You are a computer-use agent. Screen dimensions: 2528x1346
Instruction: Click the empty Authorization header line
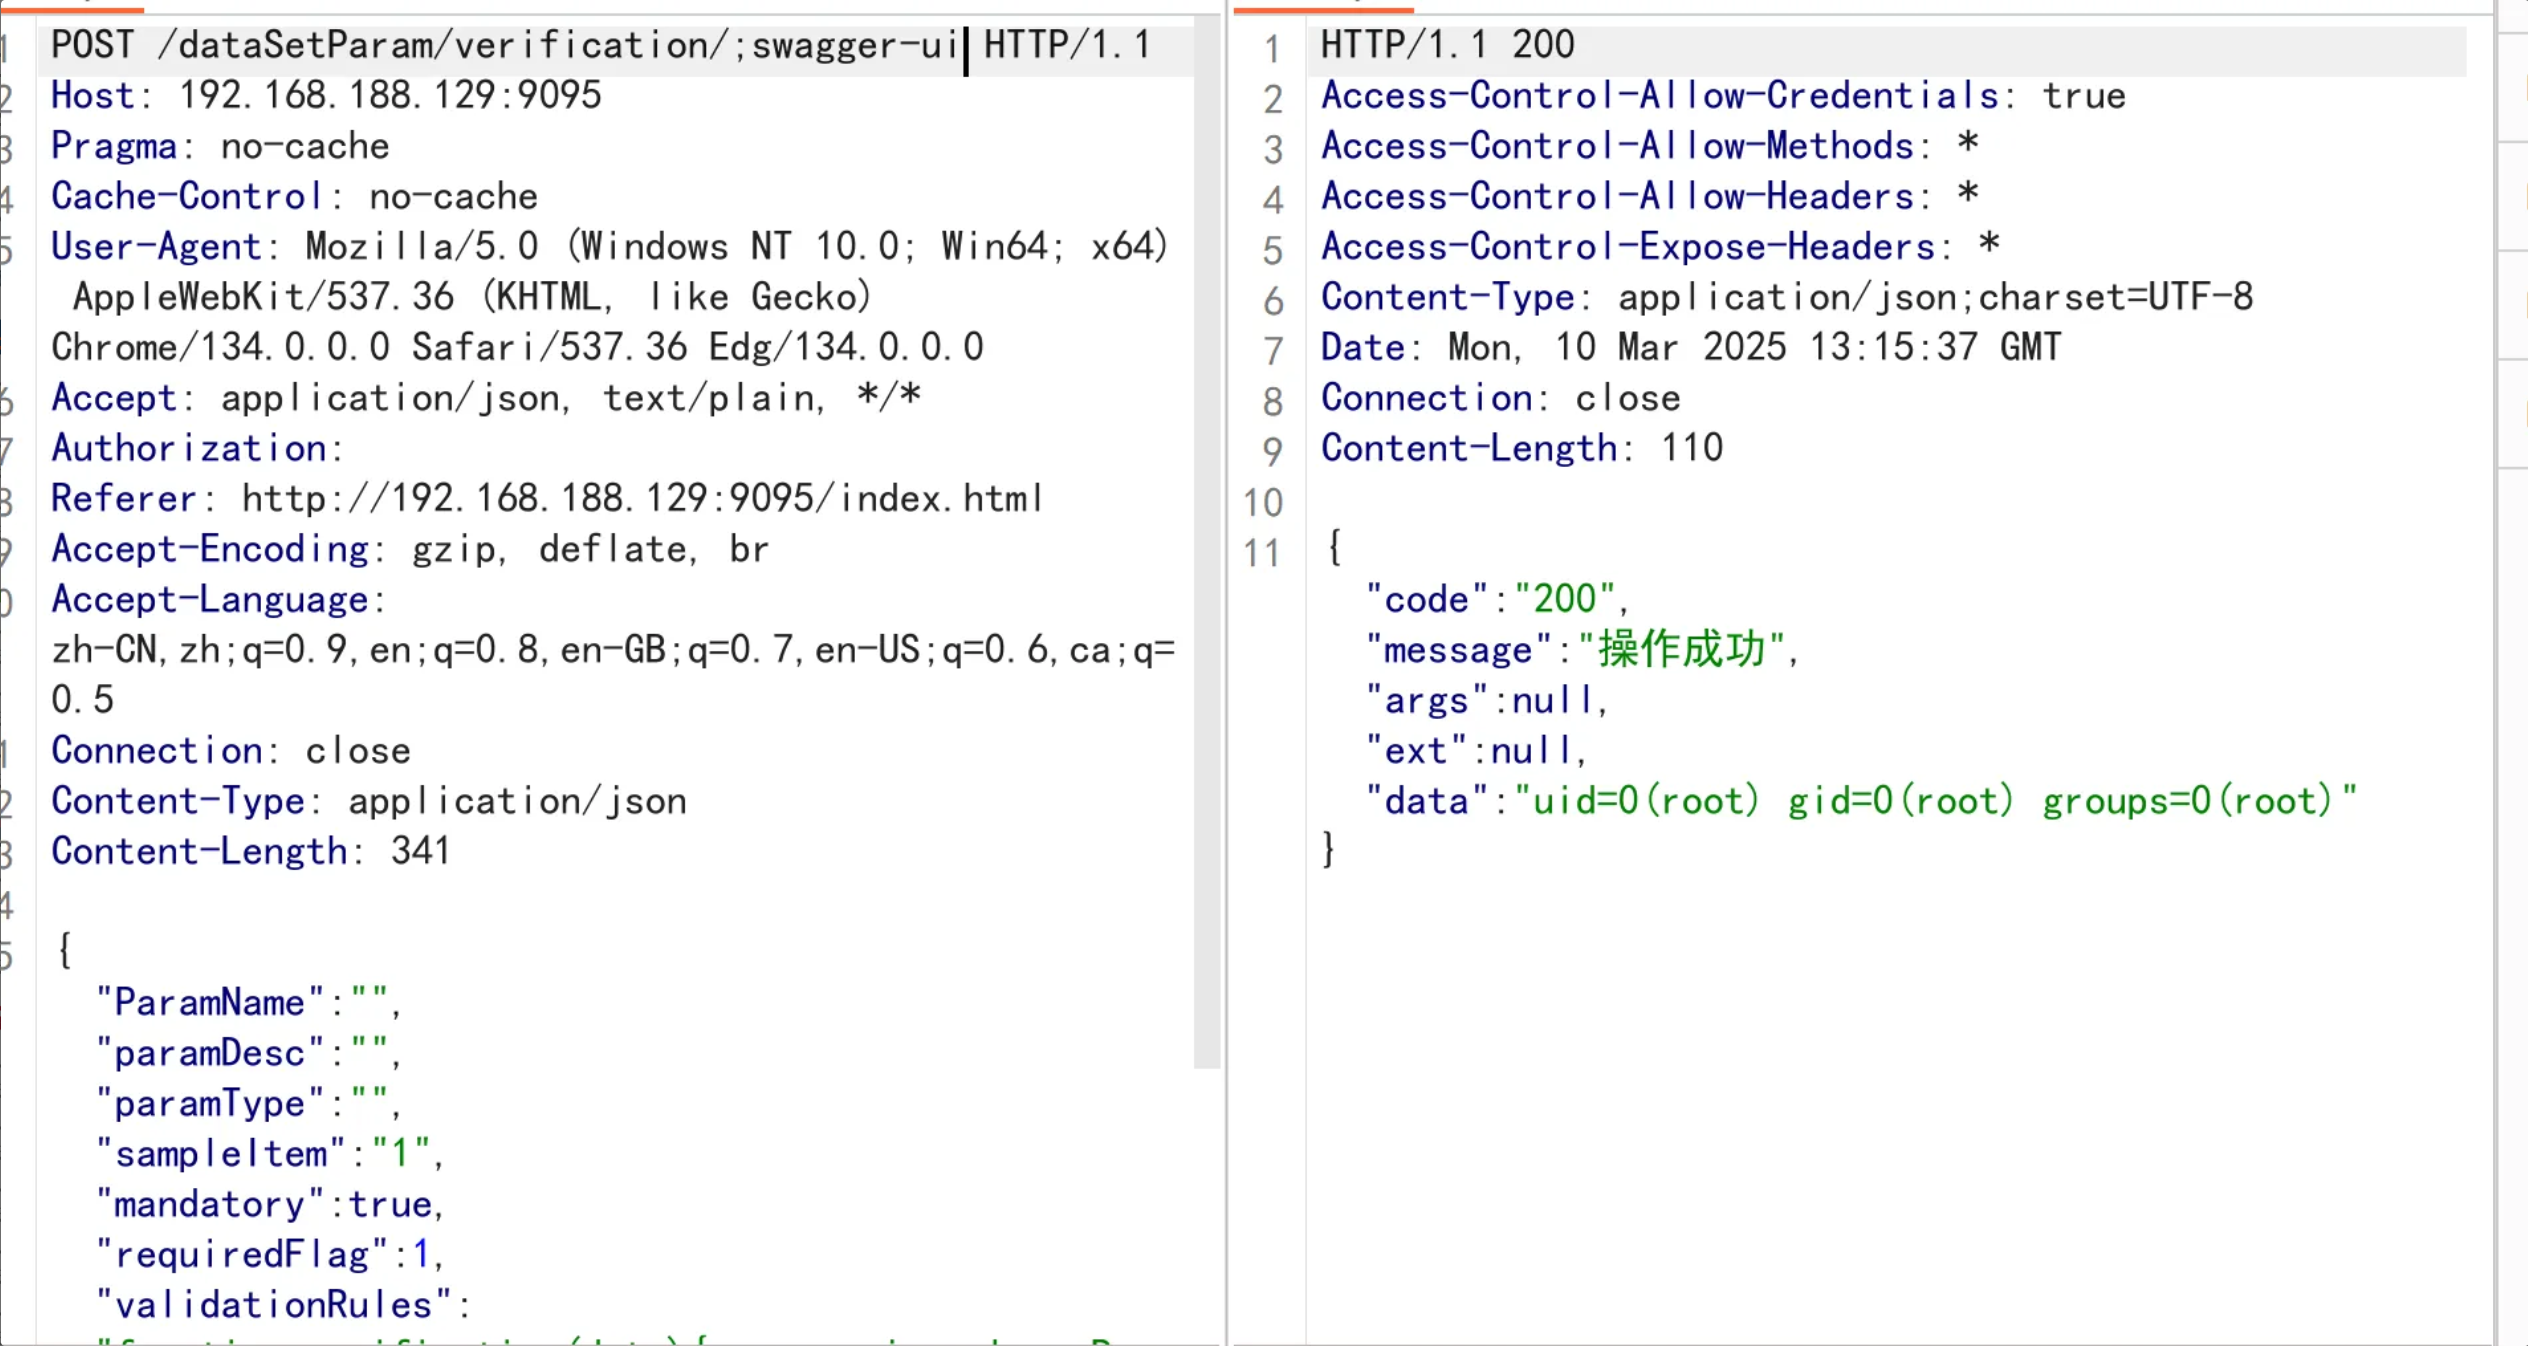coord(197,449)
